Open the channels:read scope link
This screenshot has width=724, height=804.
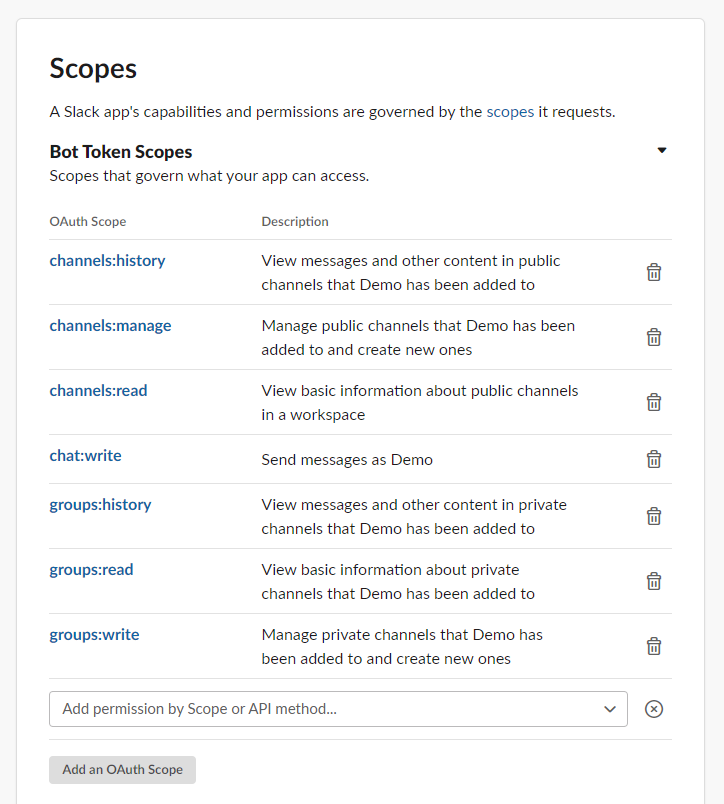coord(98,390)
